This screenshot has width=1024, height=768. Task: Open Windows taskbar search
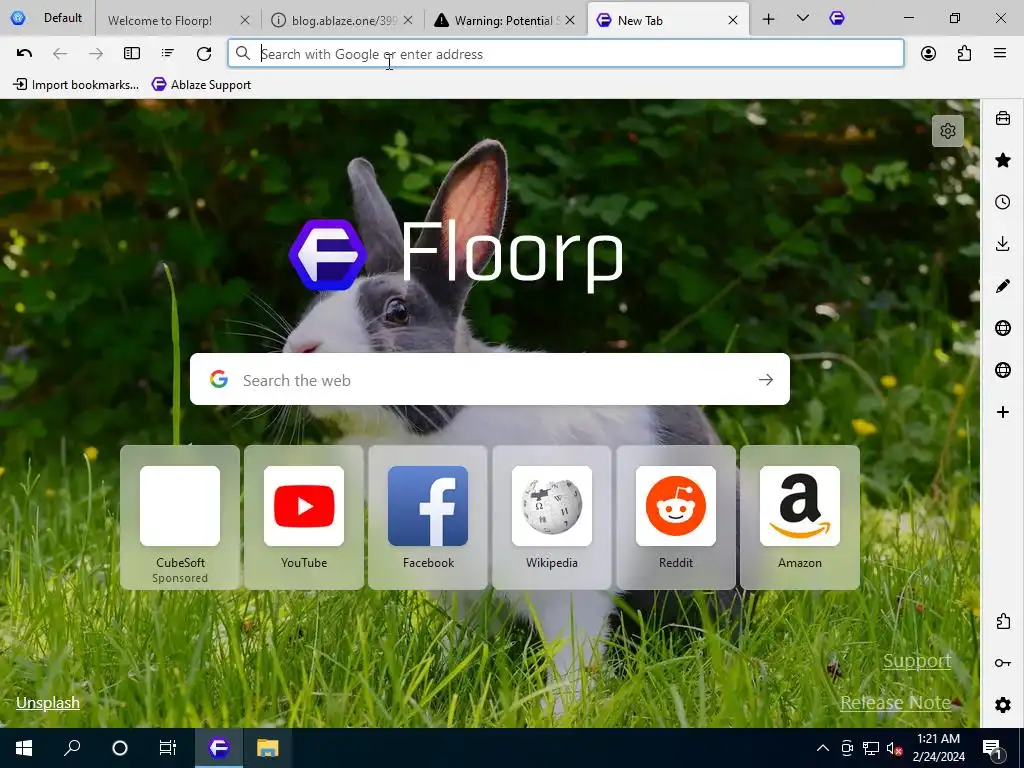pyautogui.click(x=72, y=748)
